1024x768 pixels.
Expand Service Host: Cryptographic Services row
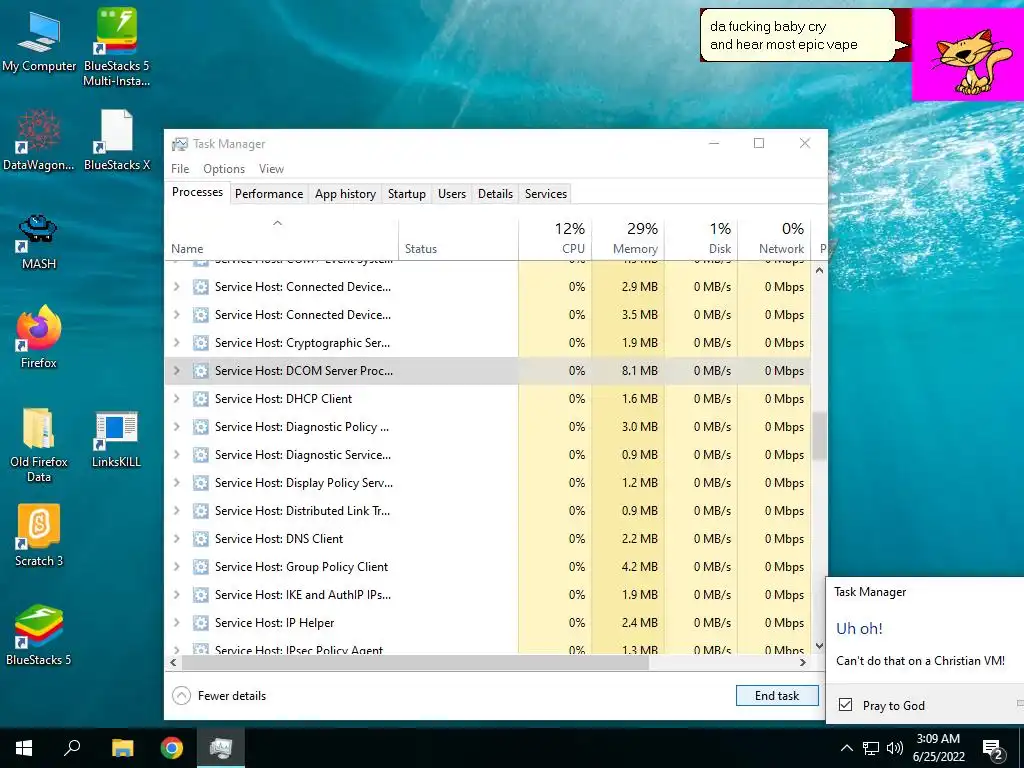pos(176,342)
